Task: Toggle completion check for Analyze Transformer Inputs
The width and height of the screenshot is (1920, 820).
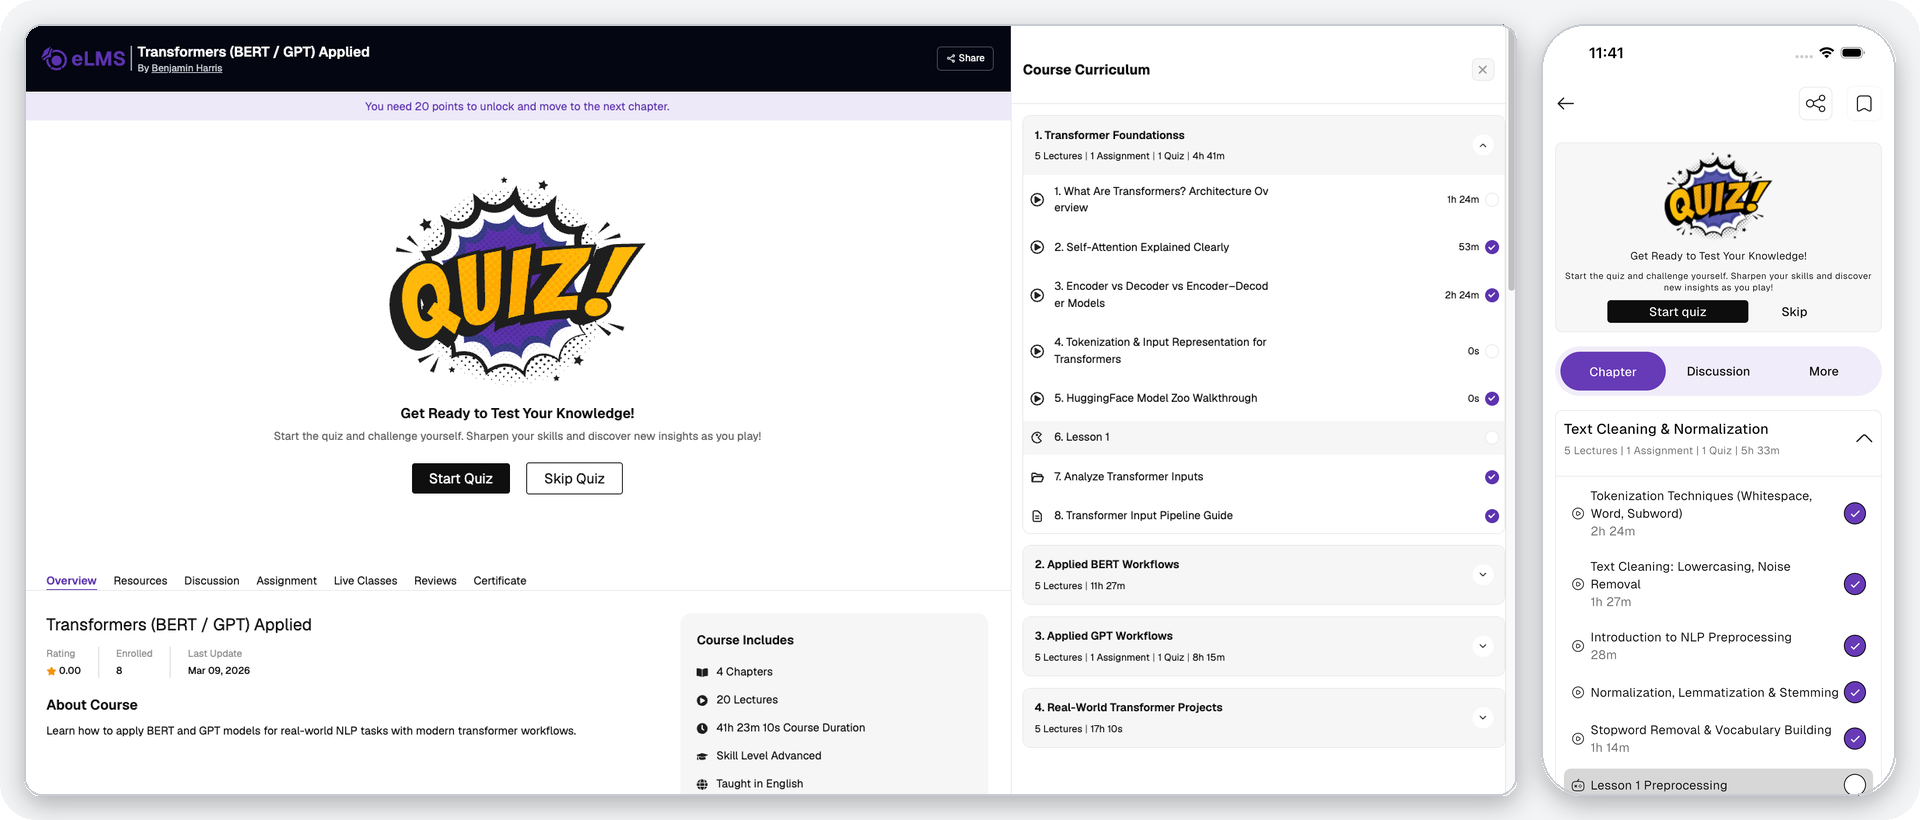Action: [1492, 477]
